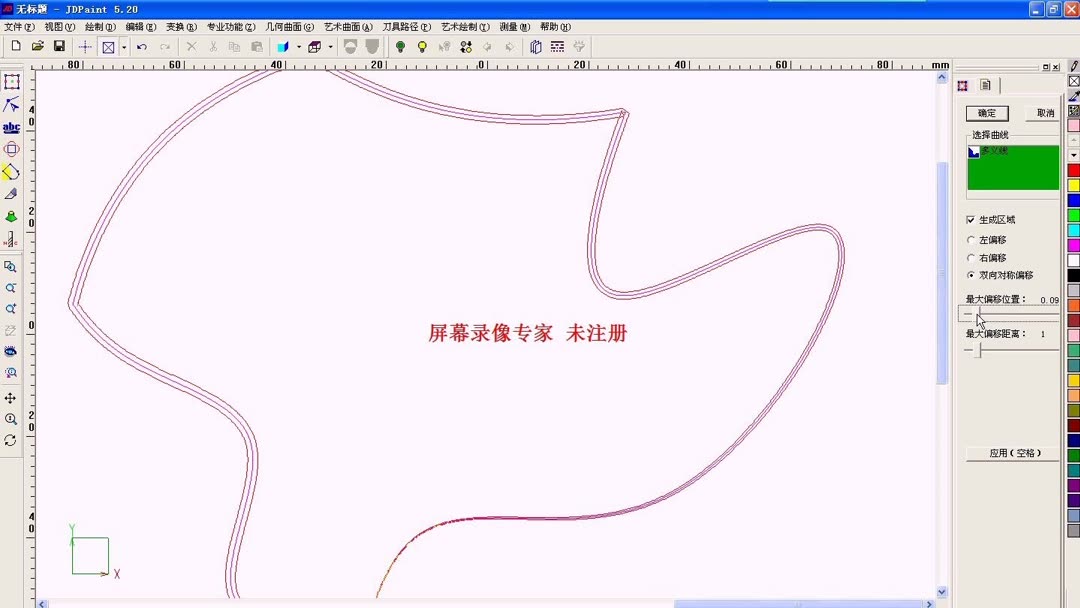
Task: Enable the 生成区域 checkbox
Action: [x=972, y=218]
